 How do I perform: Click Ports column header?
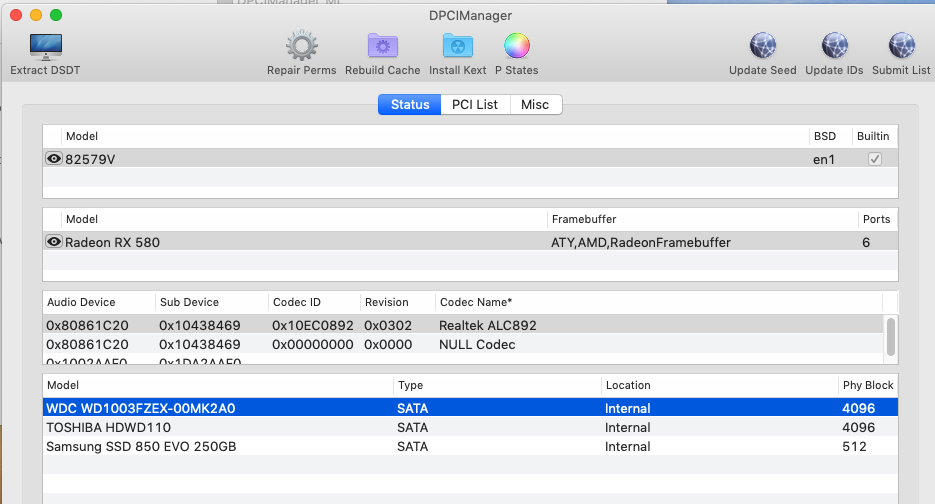pyautogui.click(x=876, y=219)
